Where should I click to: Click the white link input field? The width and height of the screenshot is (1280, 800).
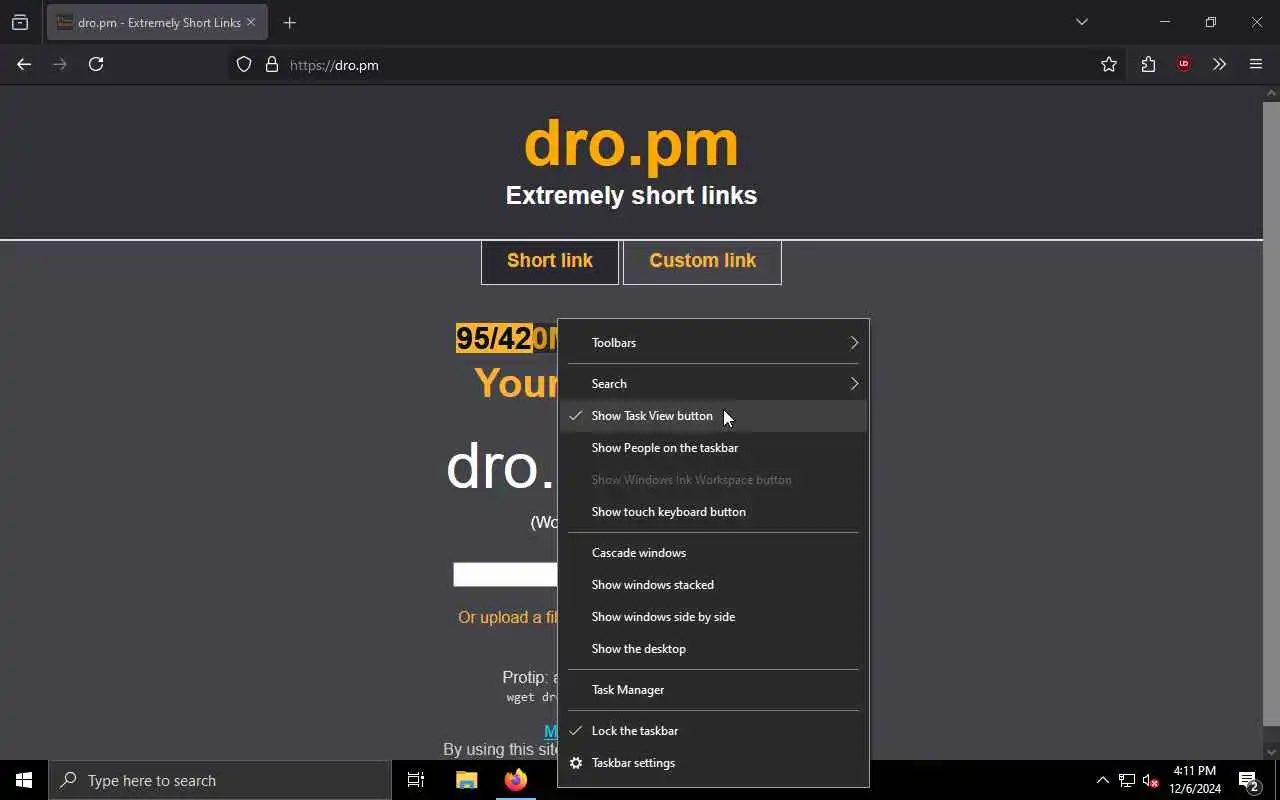pyautogui.click(x=505, y=574)
